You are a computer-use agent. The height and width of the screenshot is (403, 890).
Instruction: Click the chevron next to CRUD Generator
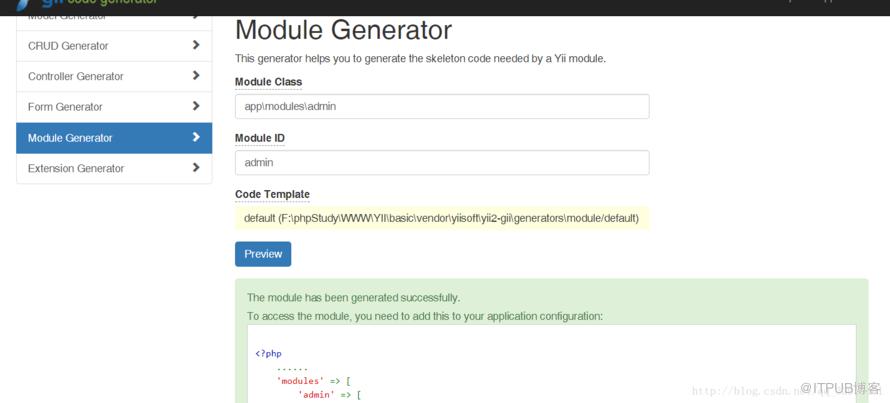(196, 45)
